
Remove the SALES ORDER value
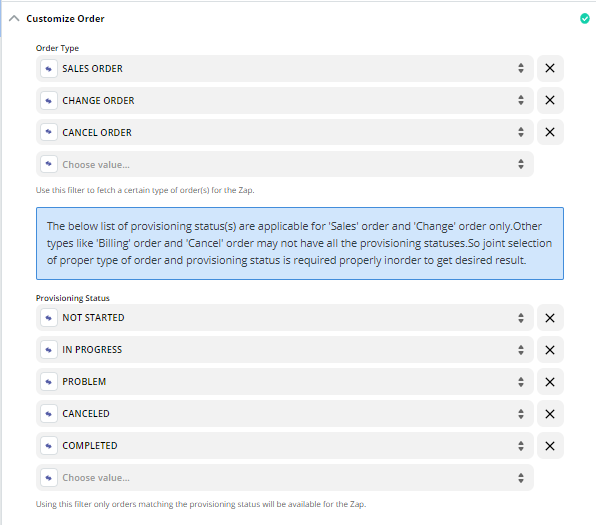(x=550, y=68)
